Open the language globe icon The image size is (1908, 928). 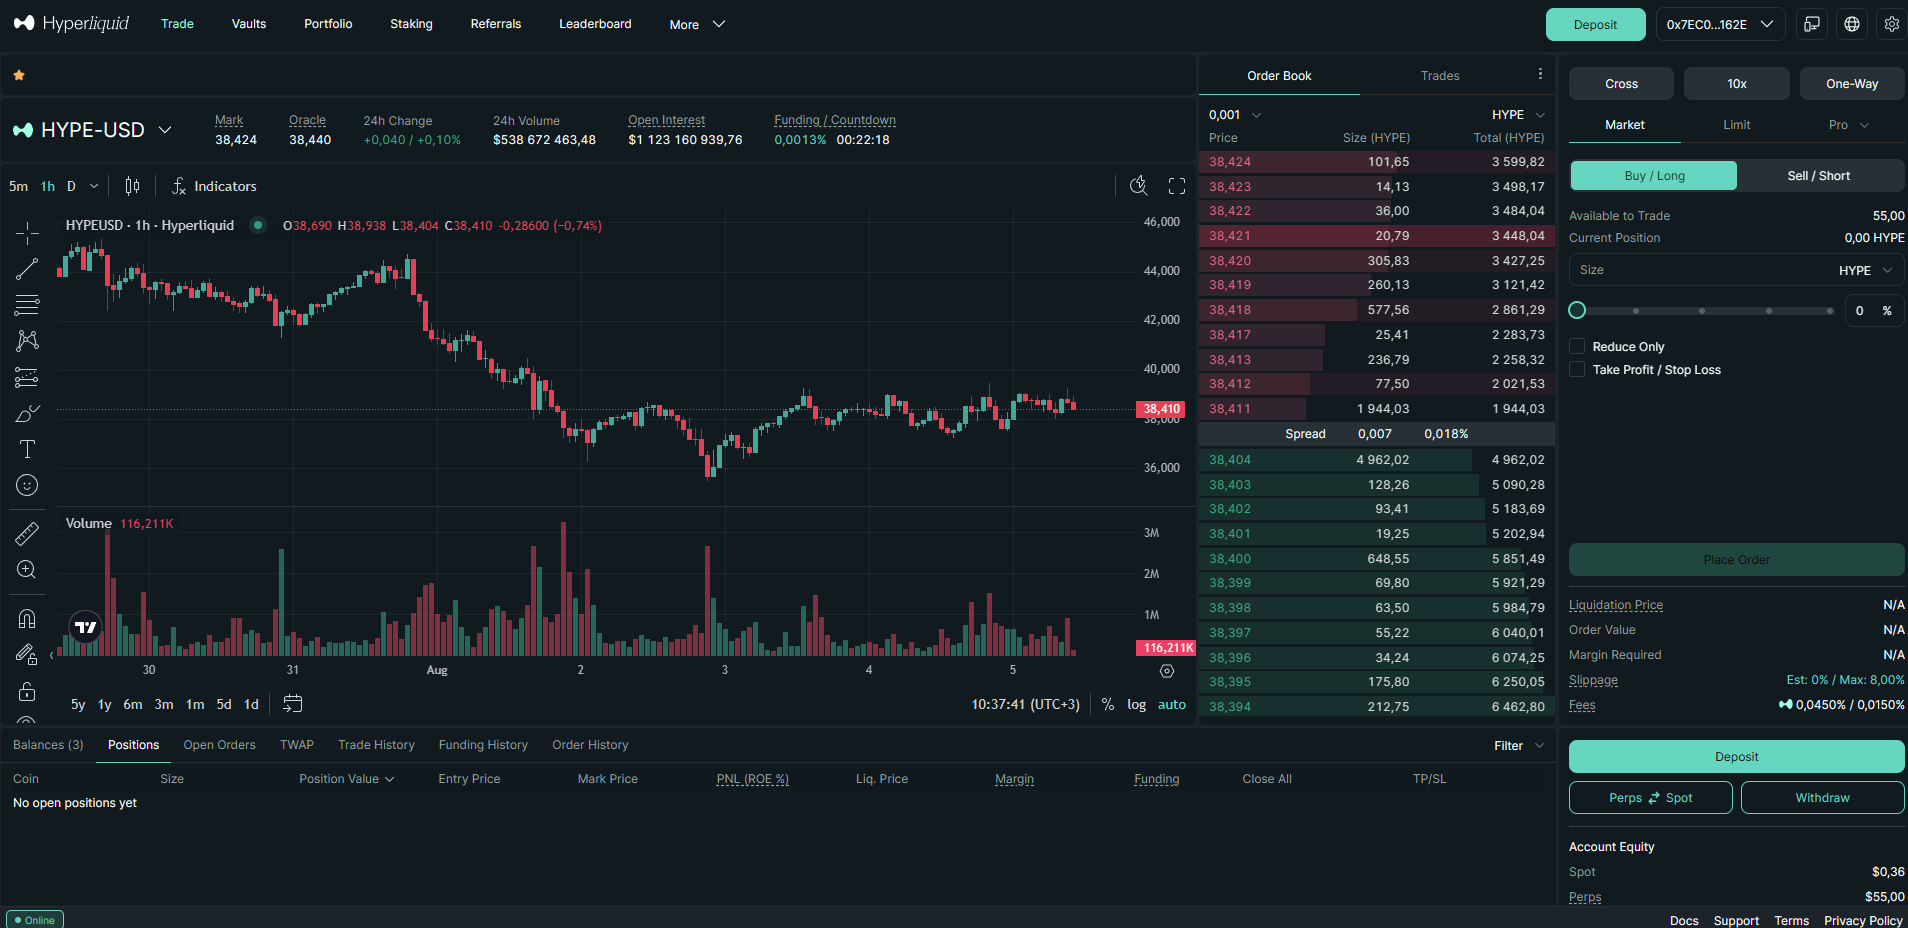tap(1852, 24)
